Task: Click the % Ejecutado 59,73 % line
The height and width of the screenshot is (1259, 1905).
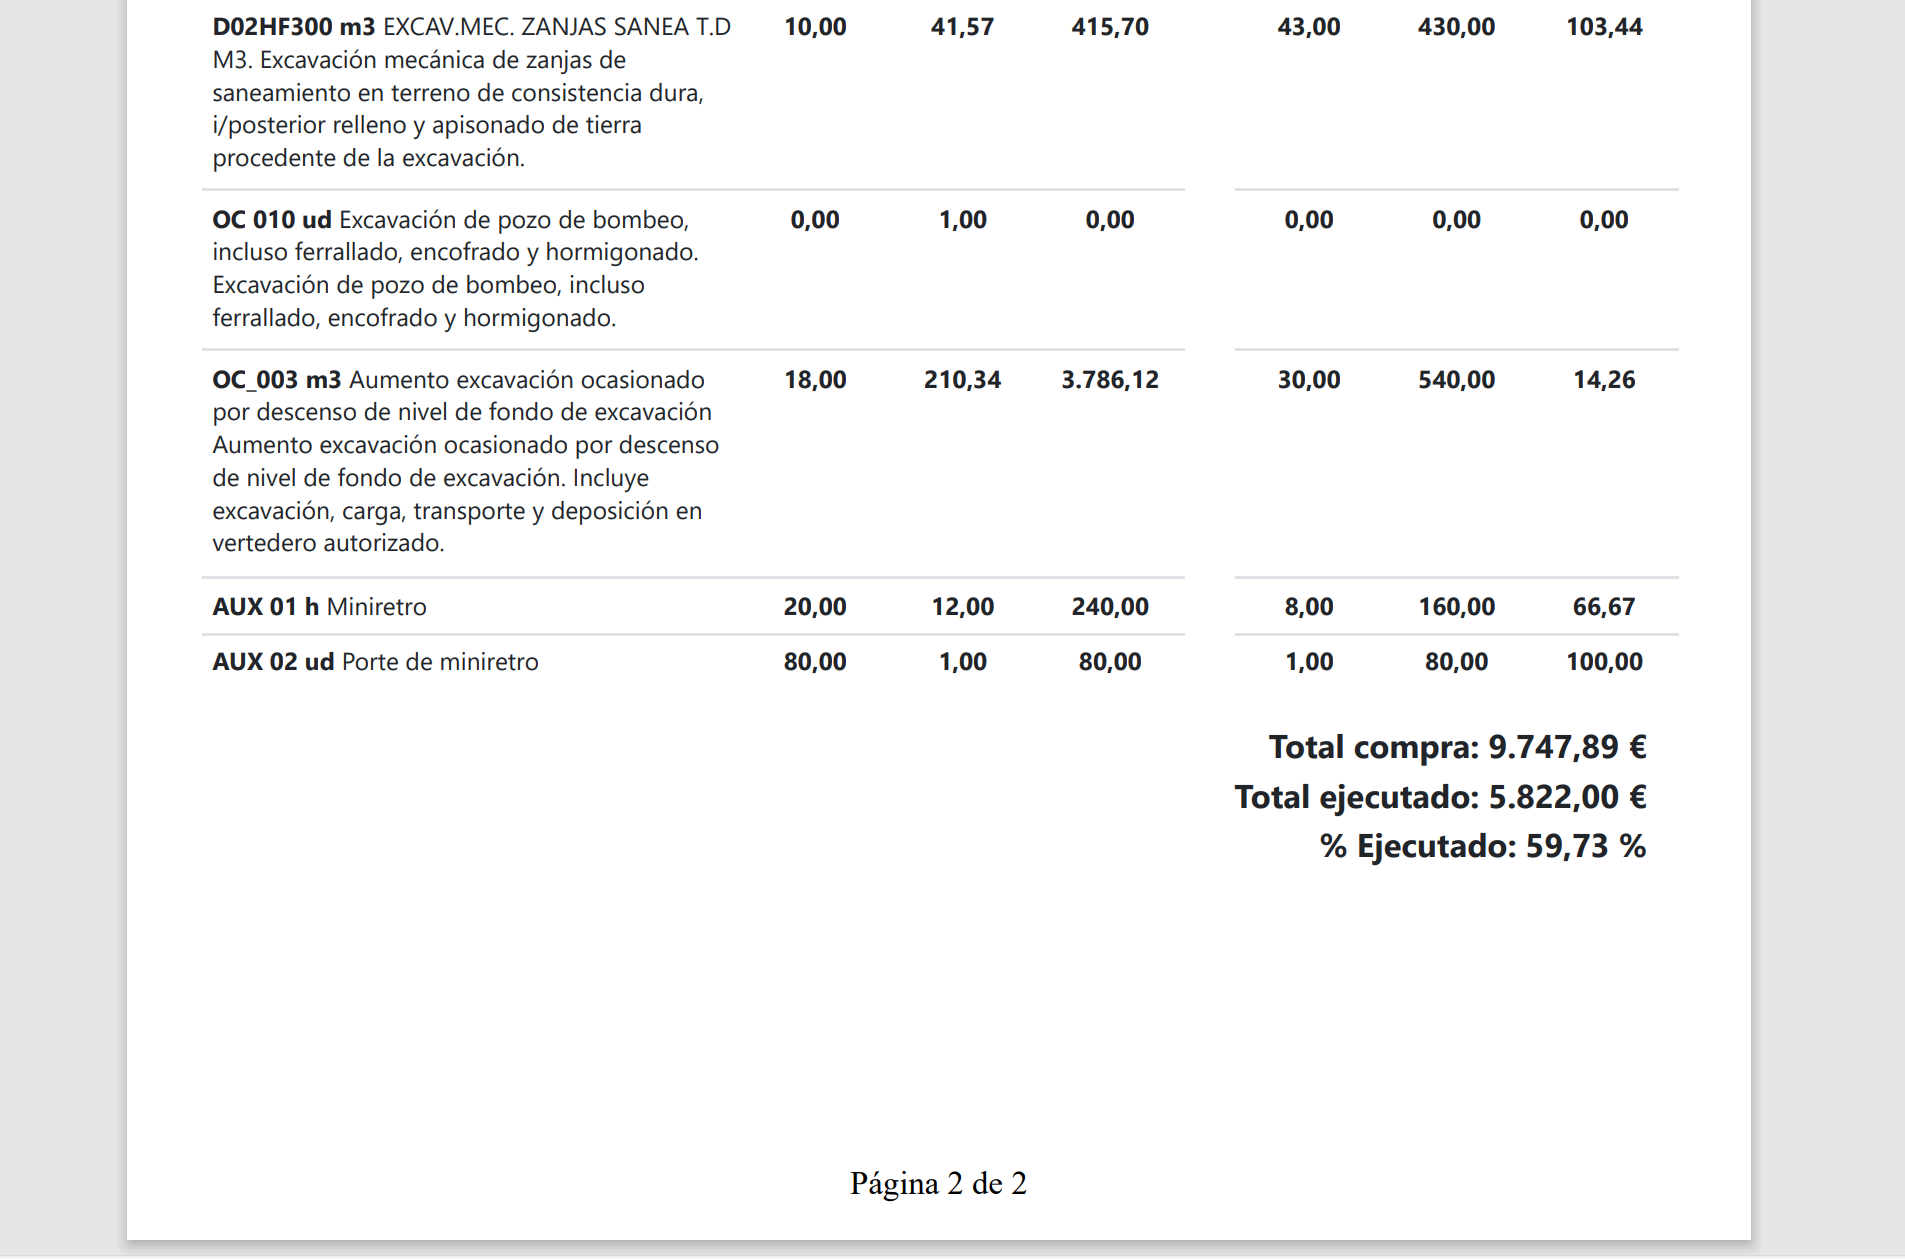Action: (1482, 846)
